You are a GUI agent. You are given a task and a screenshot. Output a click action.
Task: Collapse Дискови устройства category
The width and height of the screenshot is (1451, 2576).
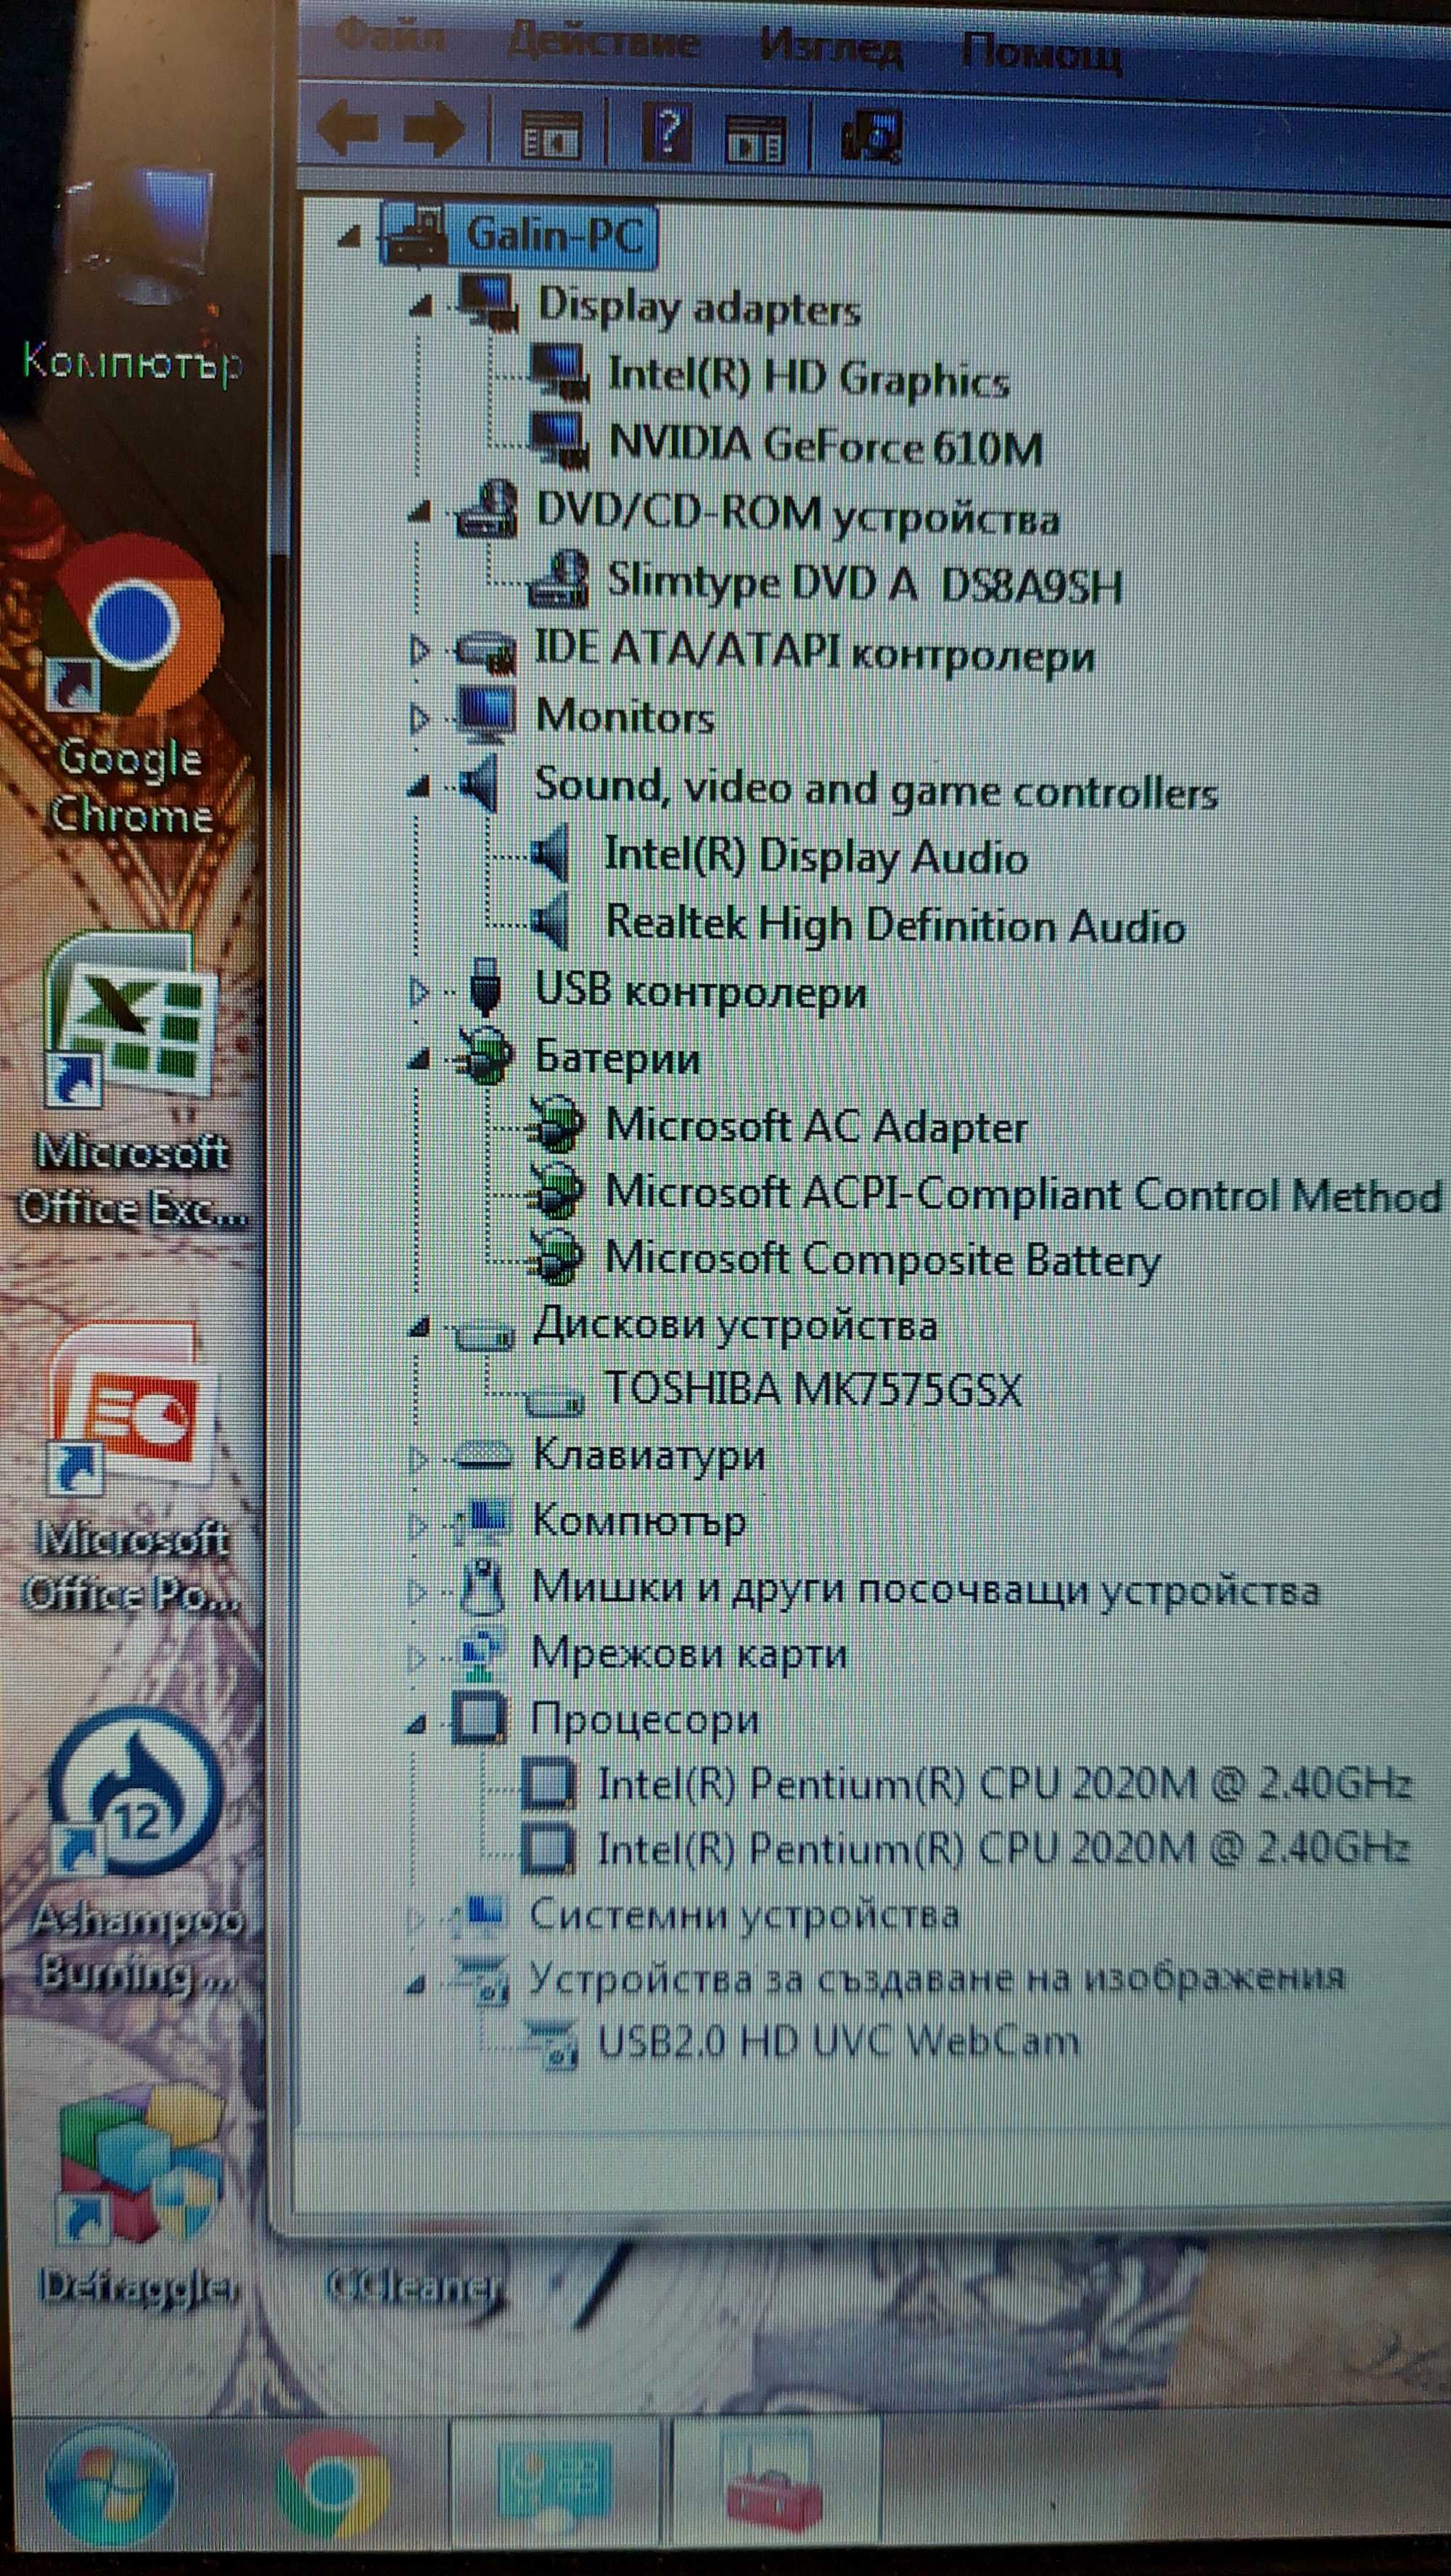[x=418, y=1328]
